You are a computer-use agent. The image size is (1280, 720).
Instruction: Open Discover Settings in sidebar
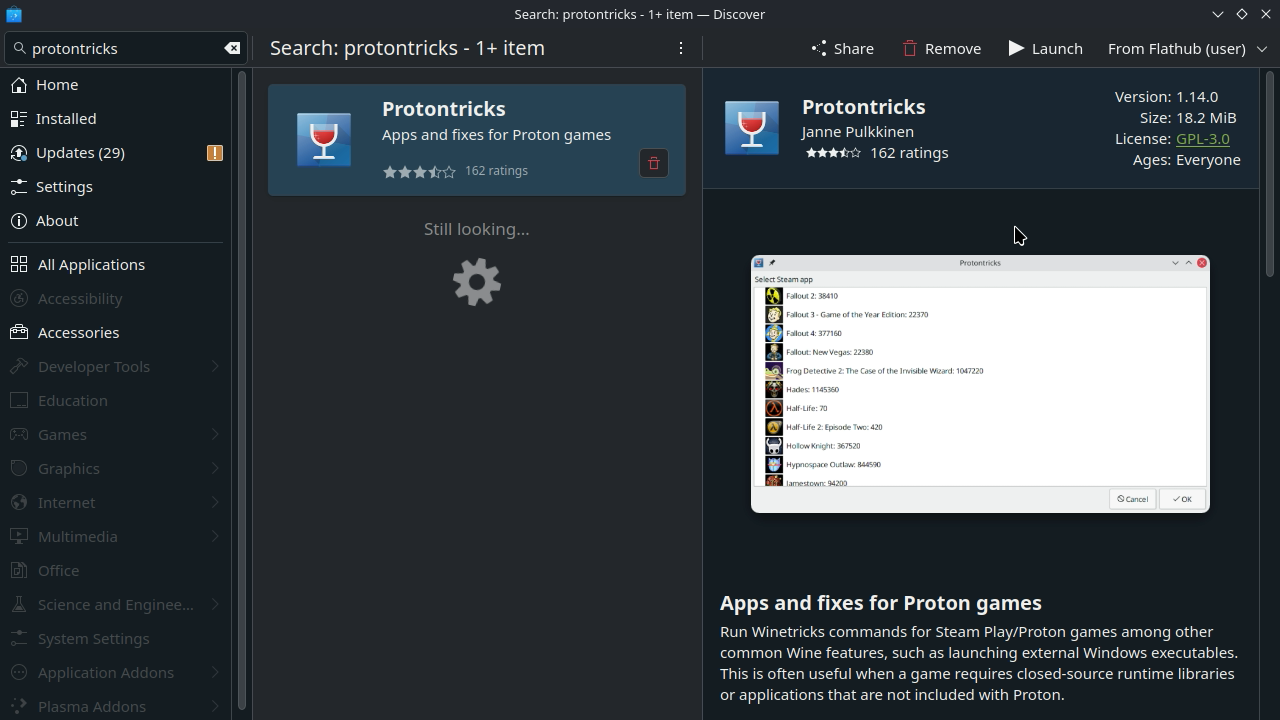point(64,187)
